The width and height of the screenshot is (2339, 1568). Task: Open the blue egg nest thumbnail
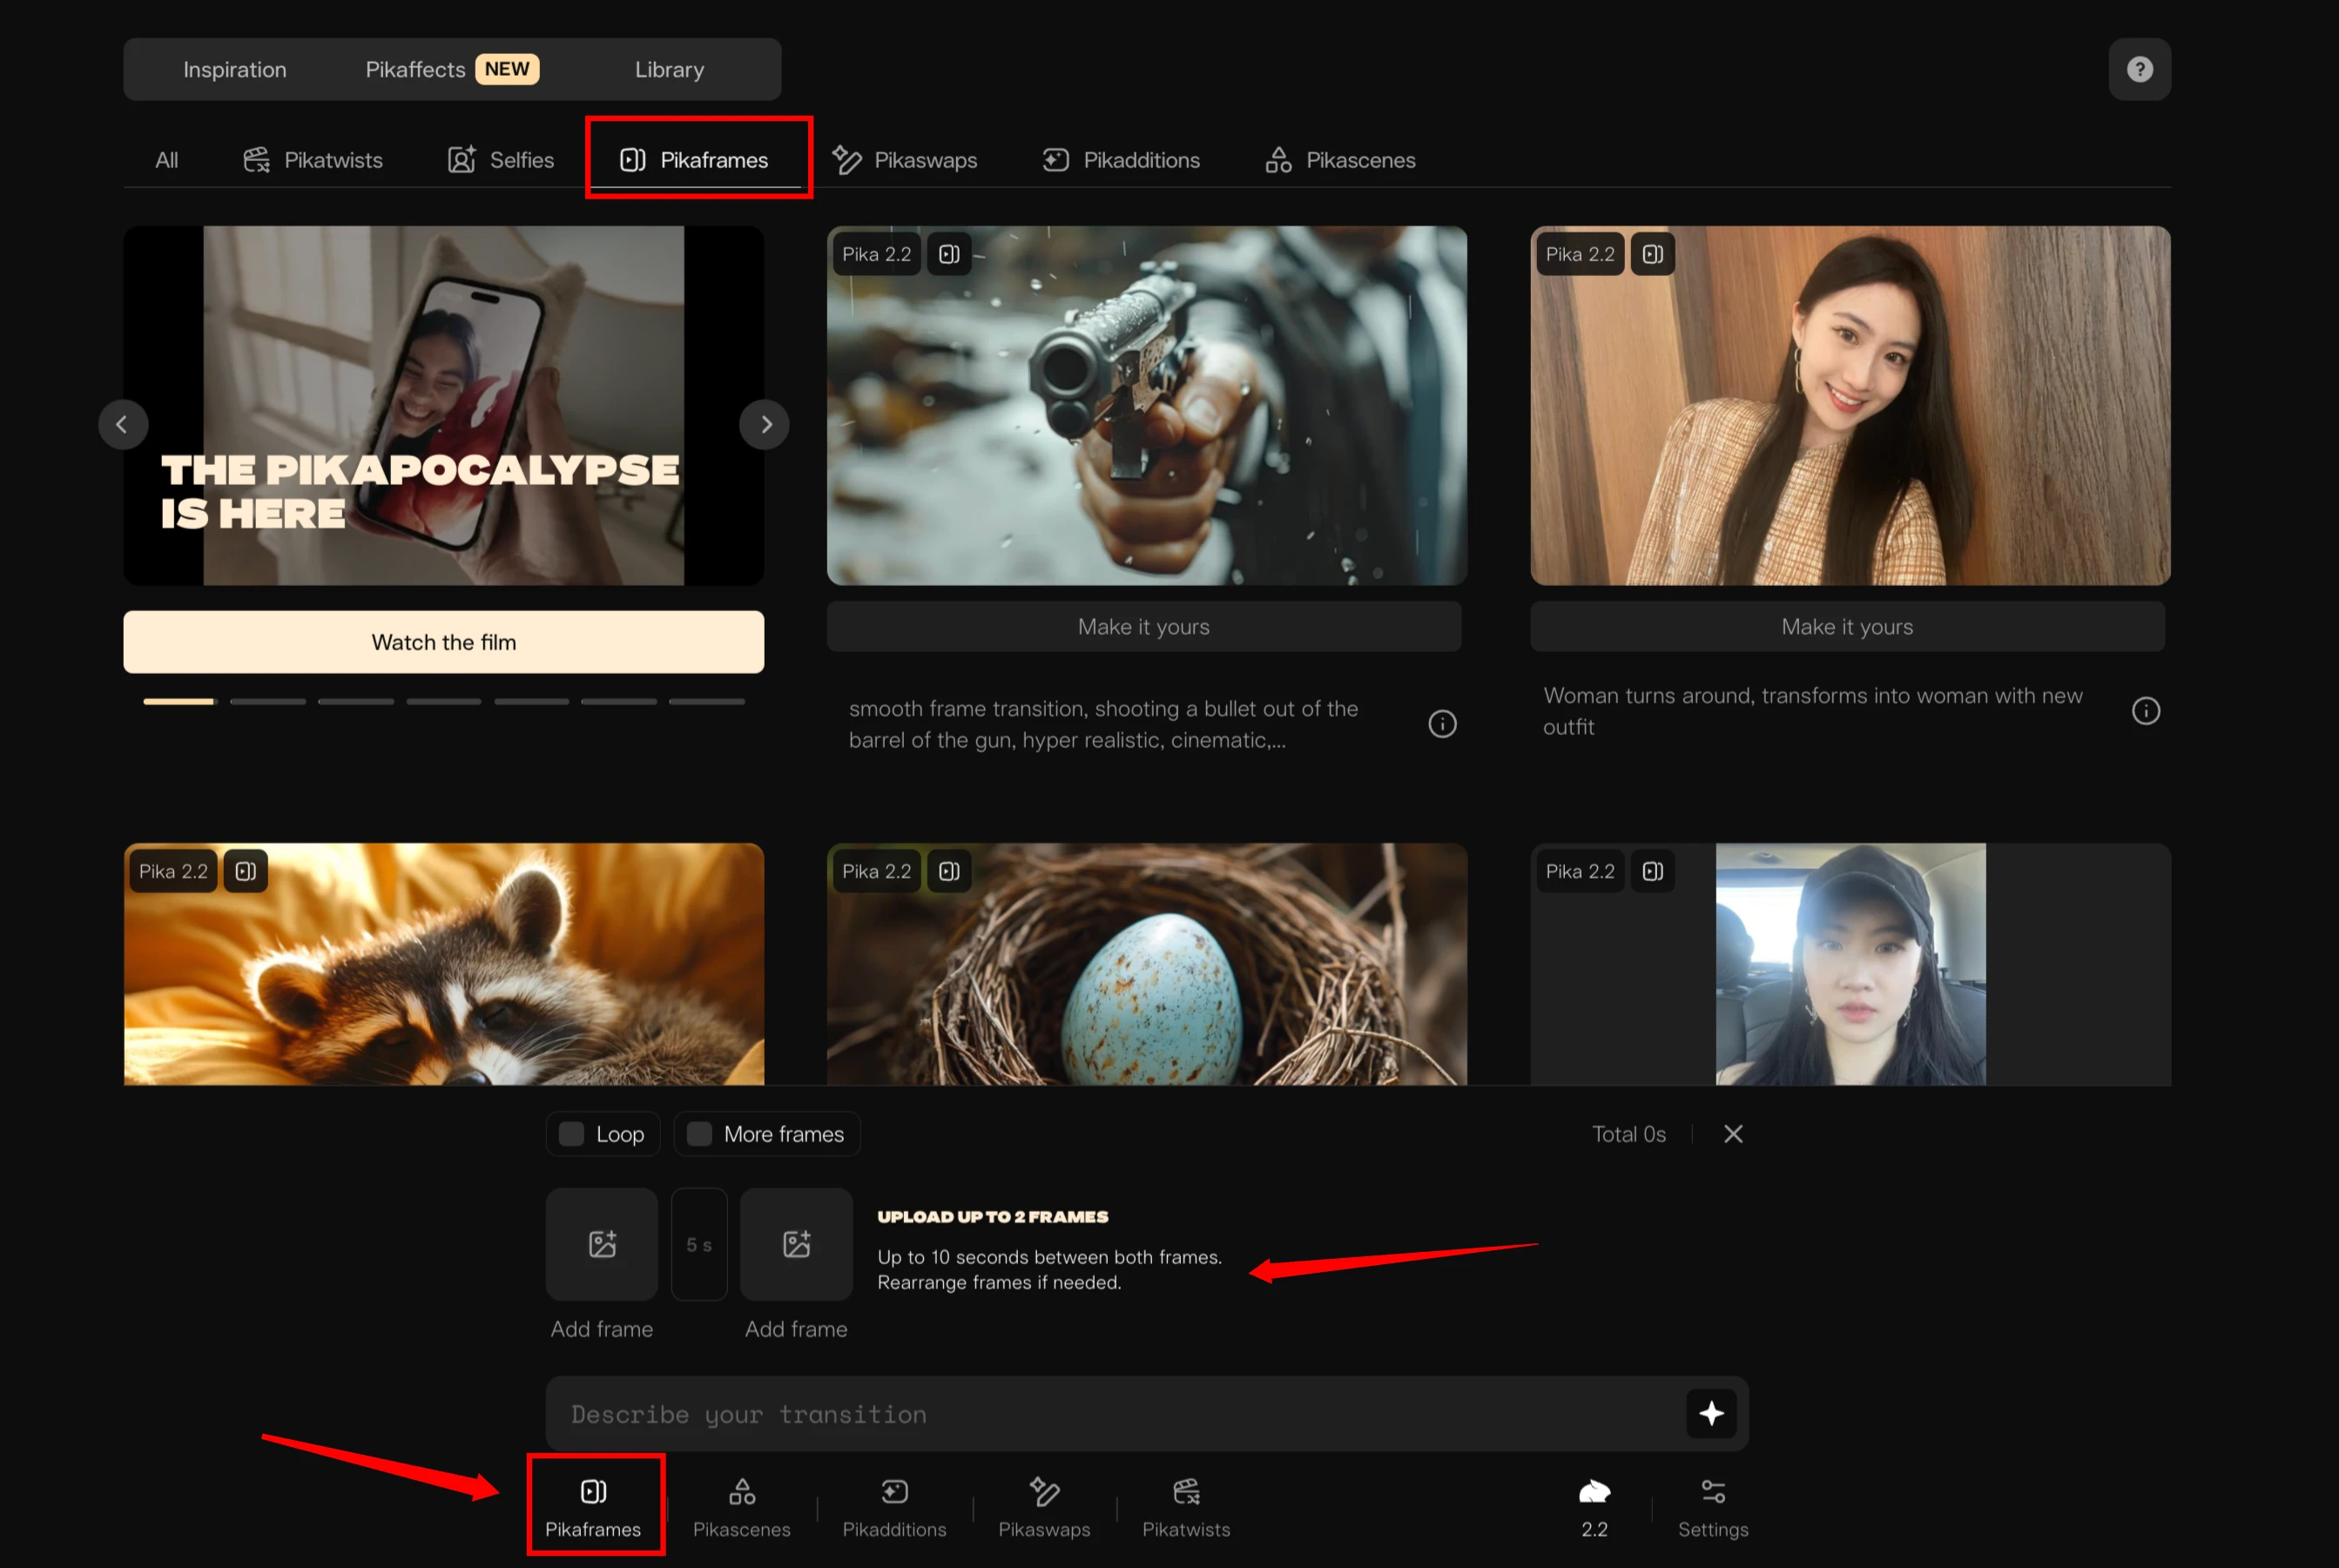tap(1147, 964)
